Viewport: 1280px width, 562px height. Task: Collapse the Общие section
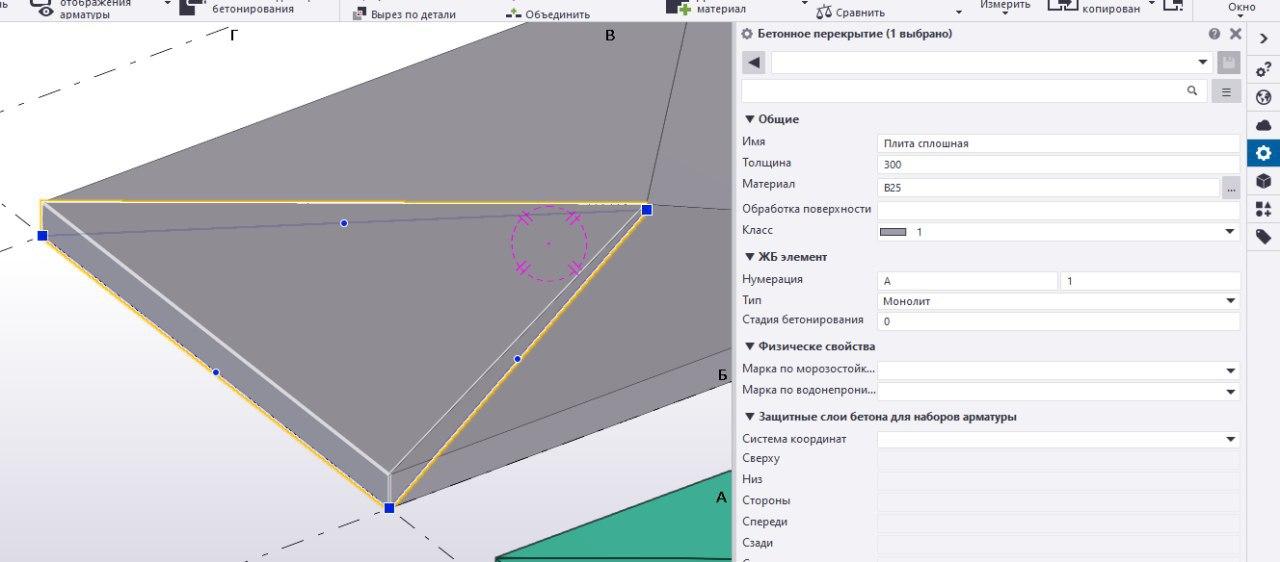[x=750, y=119]
